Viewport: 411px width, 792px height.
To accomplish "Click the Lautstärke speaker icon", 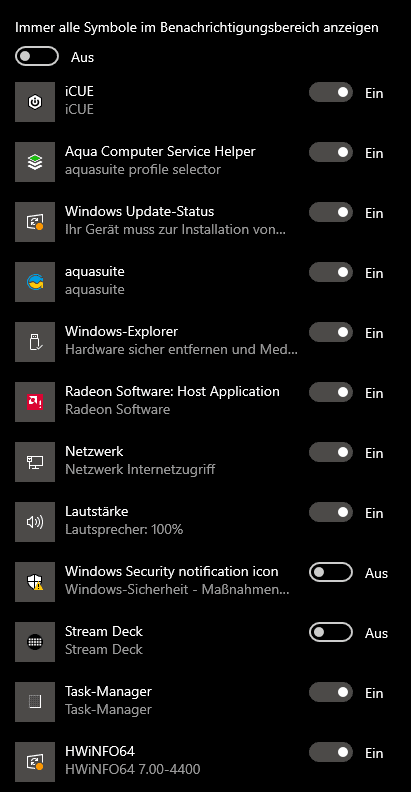I will tap(35, 522).
